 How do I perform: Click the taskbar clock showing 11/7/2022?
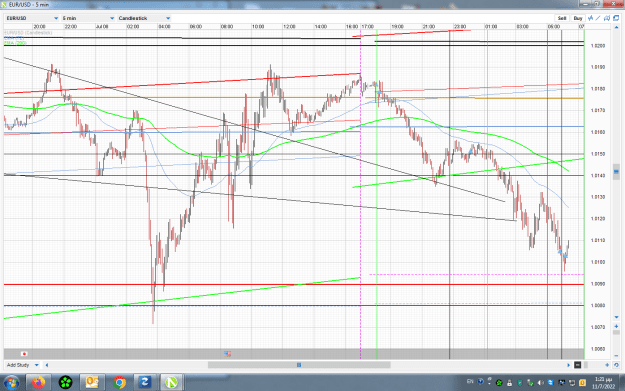(x=603, y=383)
